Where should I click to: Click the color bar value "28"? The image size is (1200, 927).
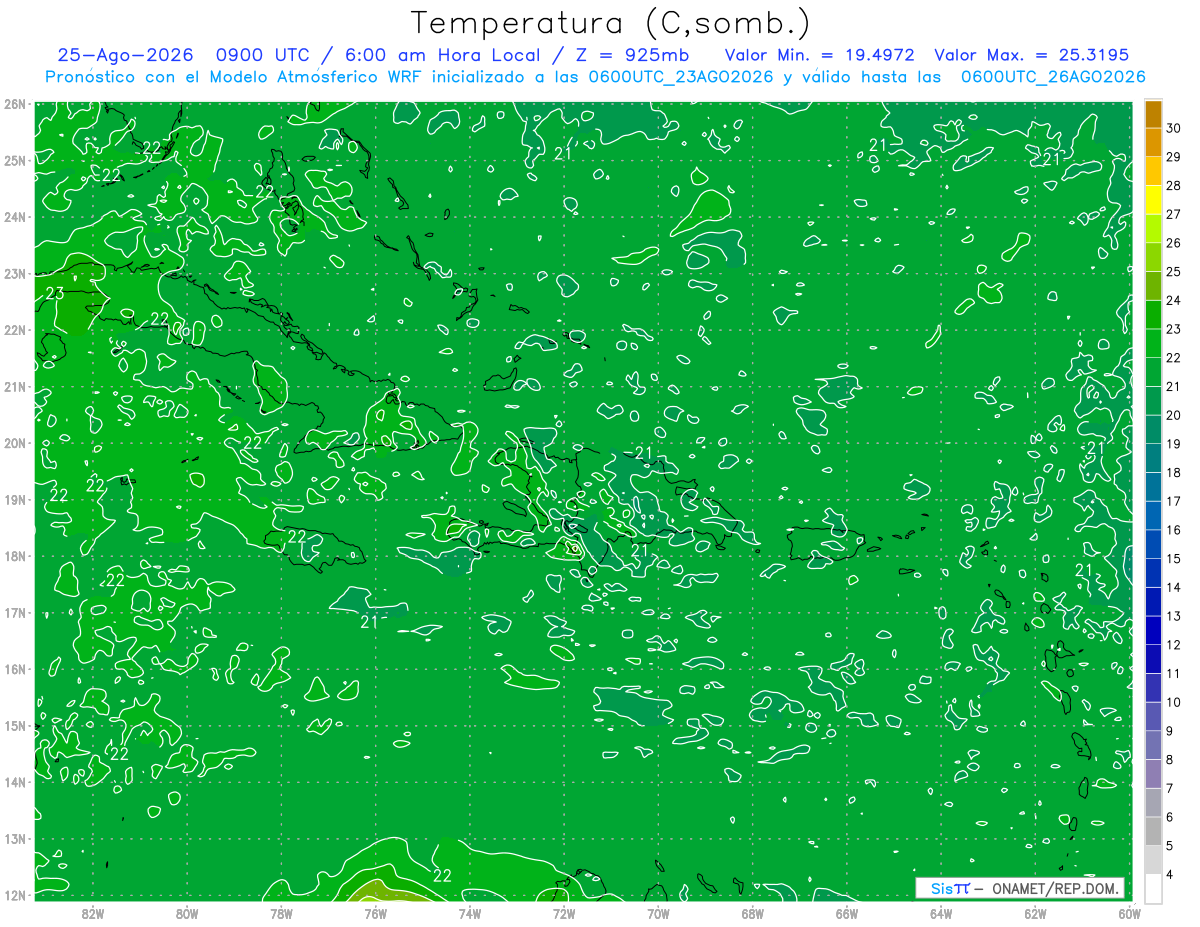tap(1174, 185)
